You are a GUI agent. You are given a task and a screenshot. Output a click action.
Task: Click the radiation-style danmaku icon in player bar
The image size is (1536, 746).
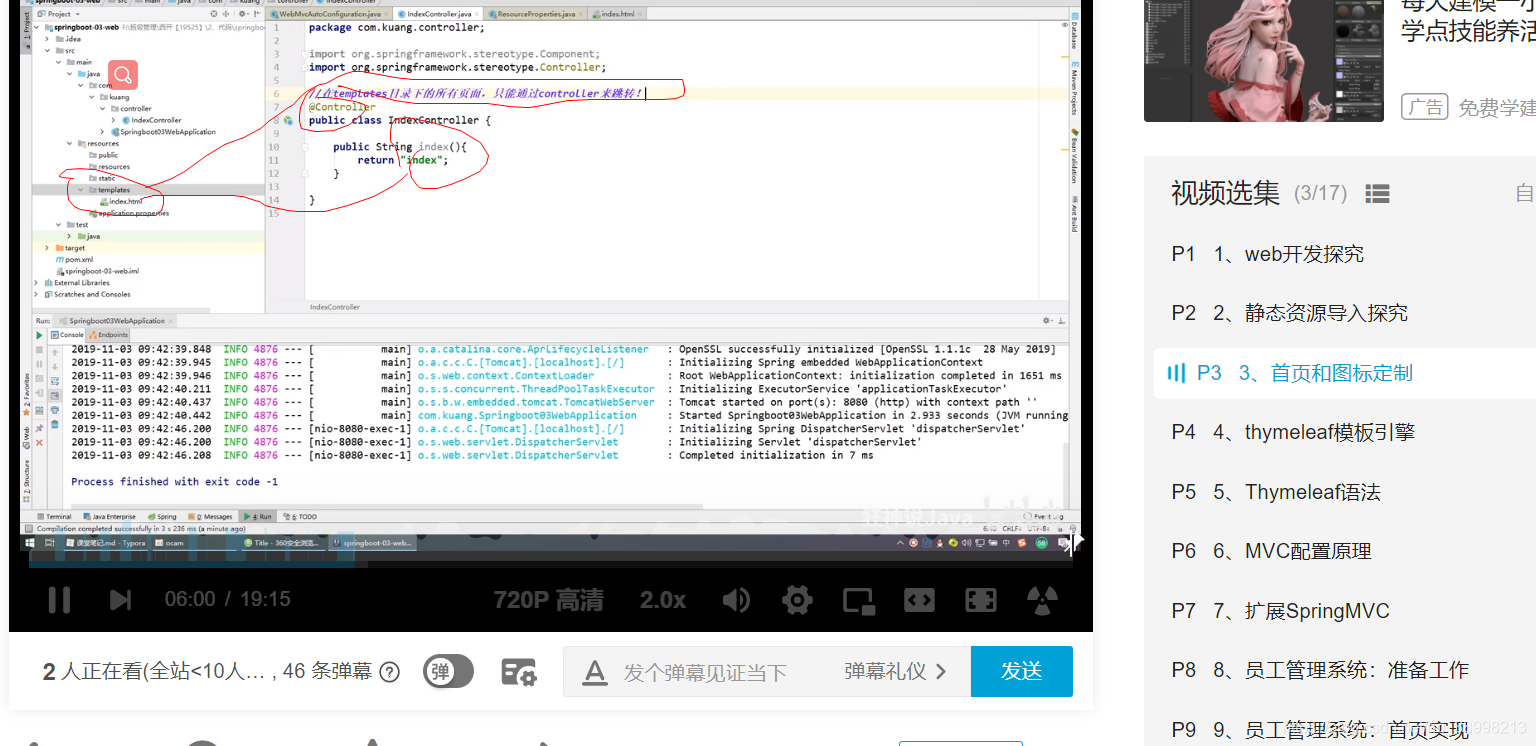point(1041,599)
